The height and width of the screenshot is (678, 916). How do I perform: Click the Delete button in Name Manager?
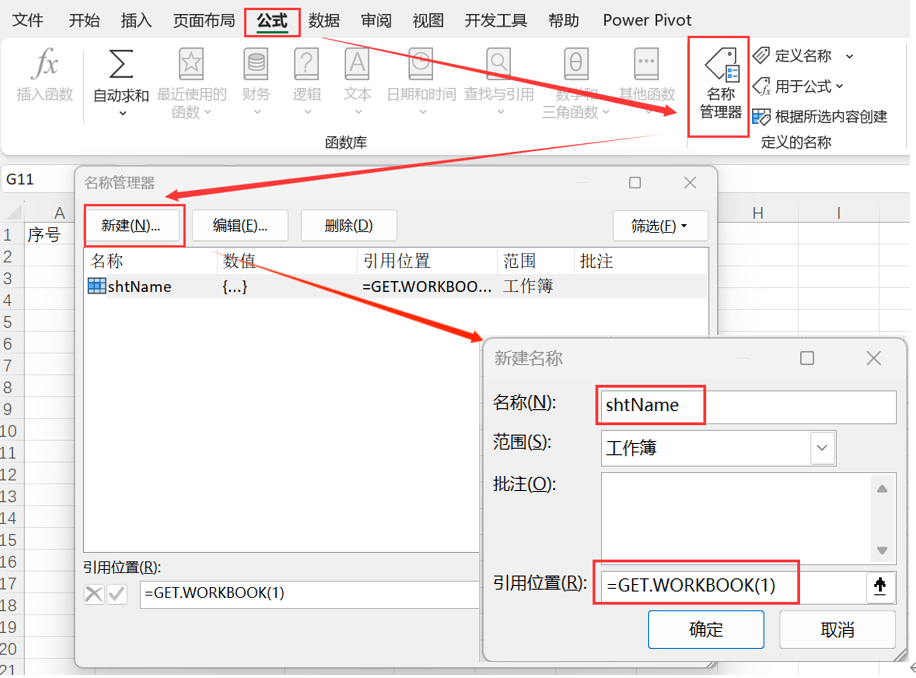pos(349,225)
